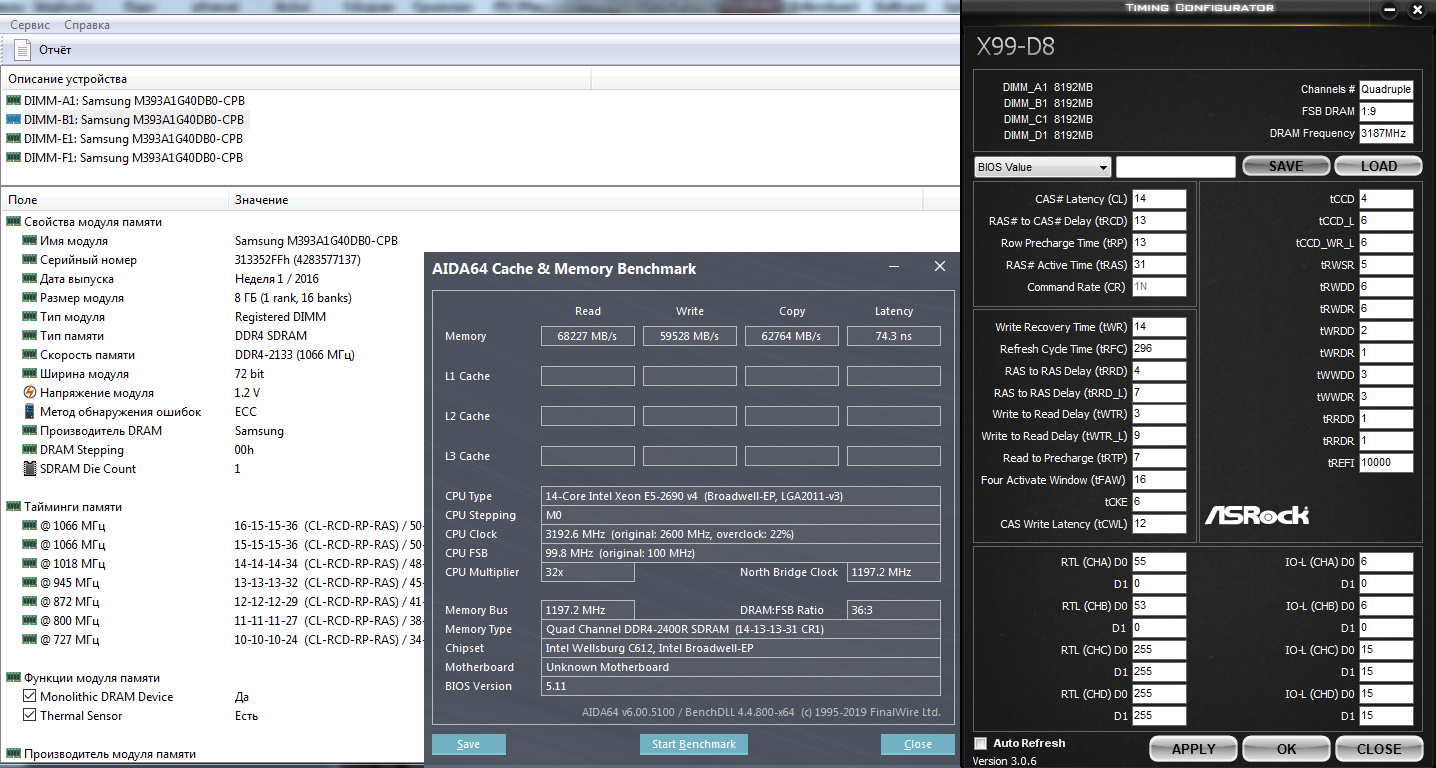Click the Row Precharge Time (tRP) field
Image resolution: width=1436 pixels, height=768 pixels.
1159,243
